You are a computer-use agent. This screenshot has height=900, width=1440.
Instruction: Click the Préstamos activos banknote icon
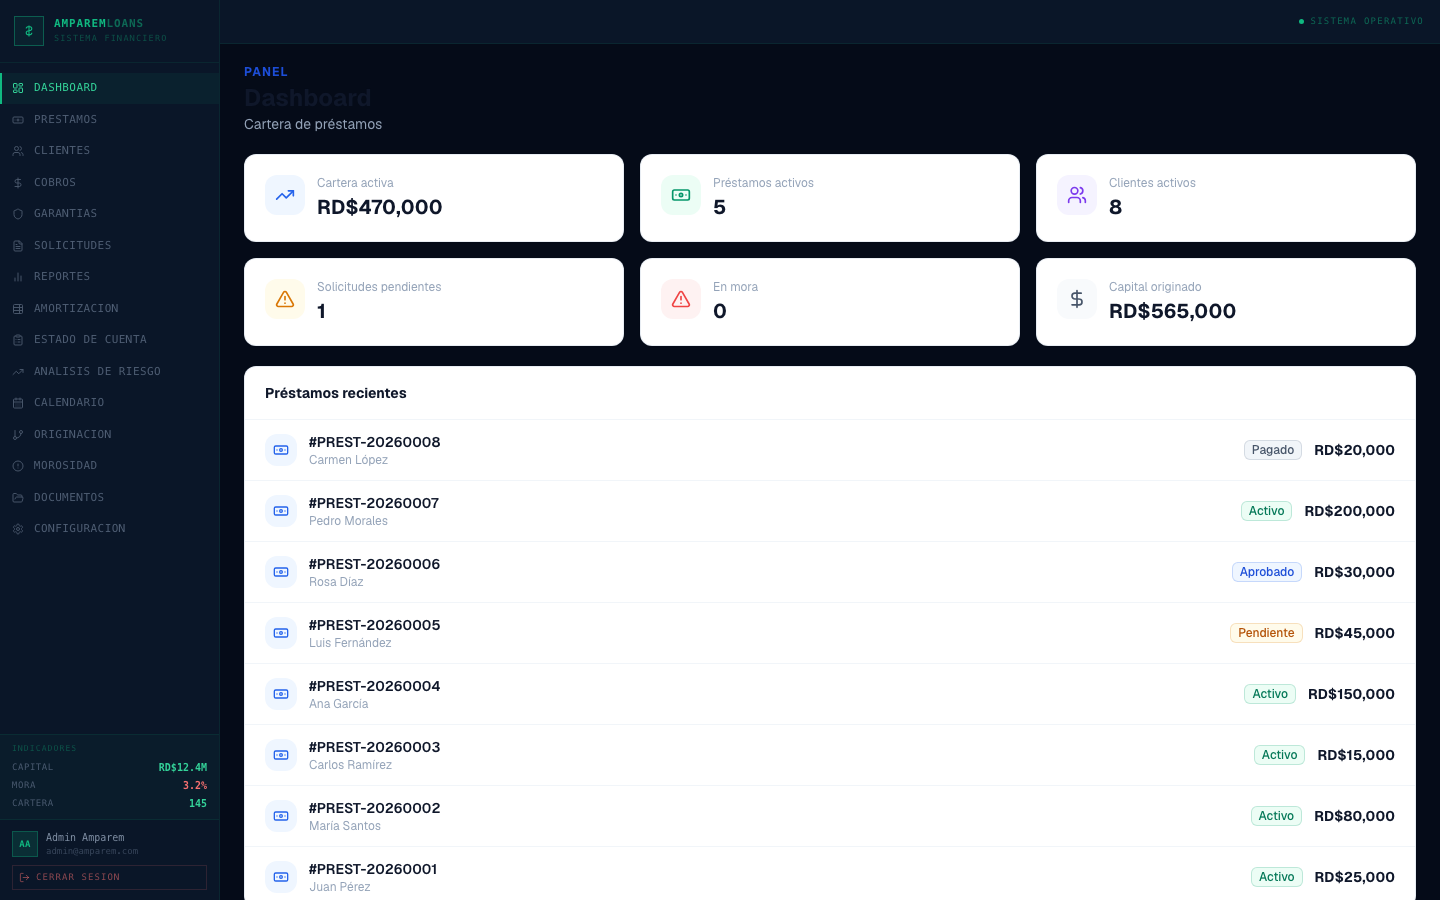pyautogui.click(x=681, y=195)
